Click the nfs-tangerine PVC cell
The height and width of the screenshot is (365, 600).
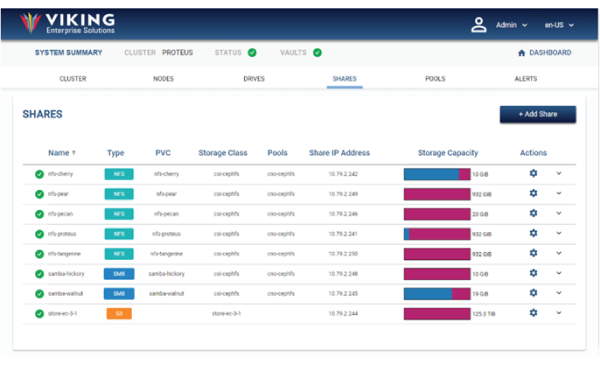pos(166,254)
